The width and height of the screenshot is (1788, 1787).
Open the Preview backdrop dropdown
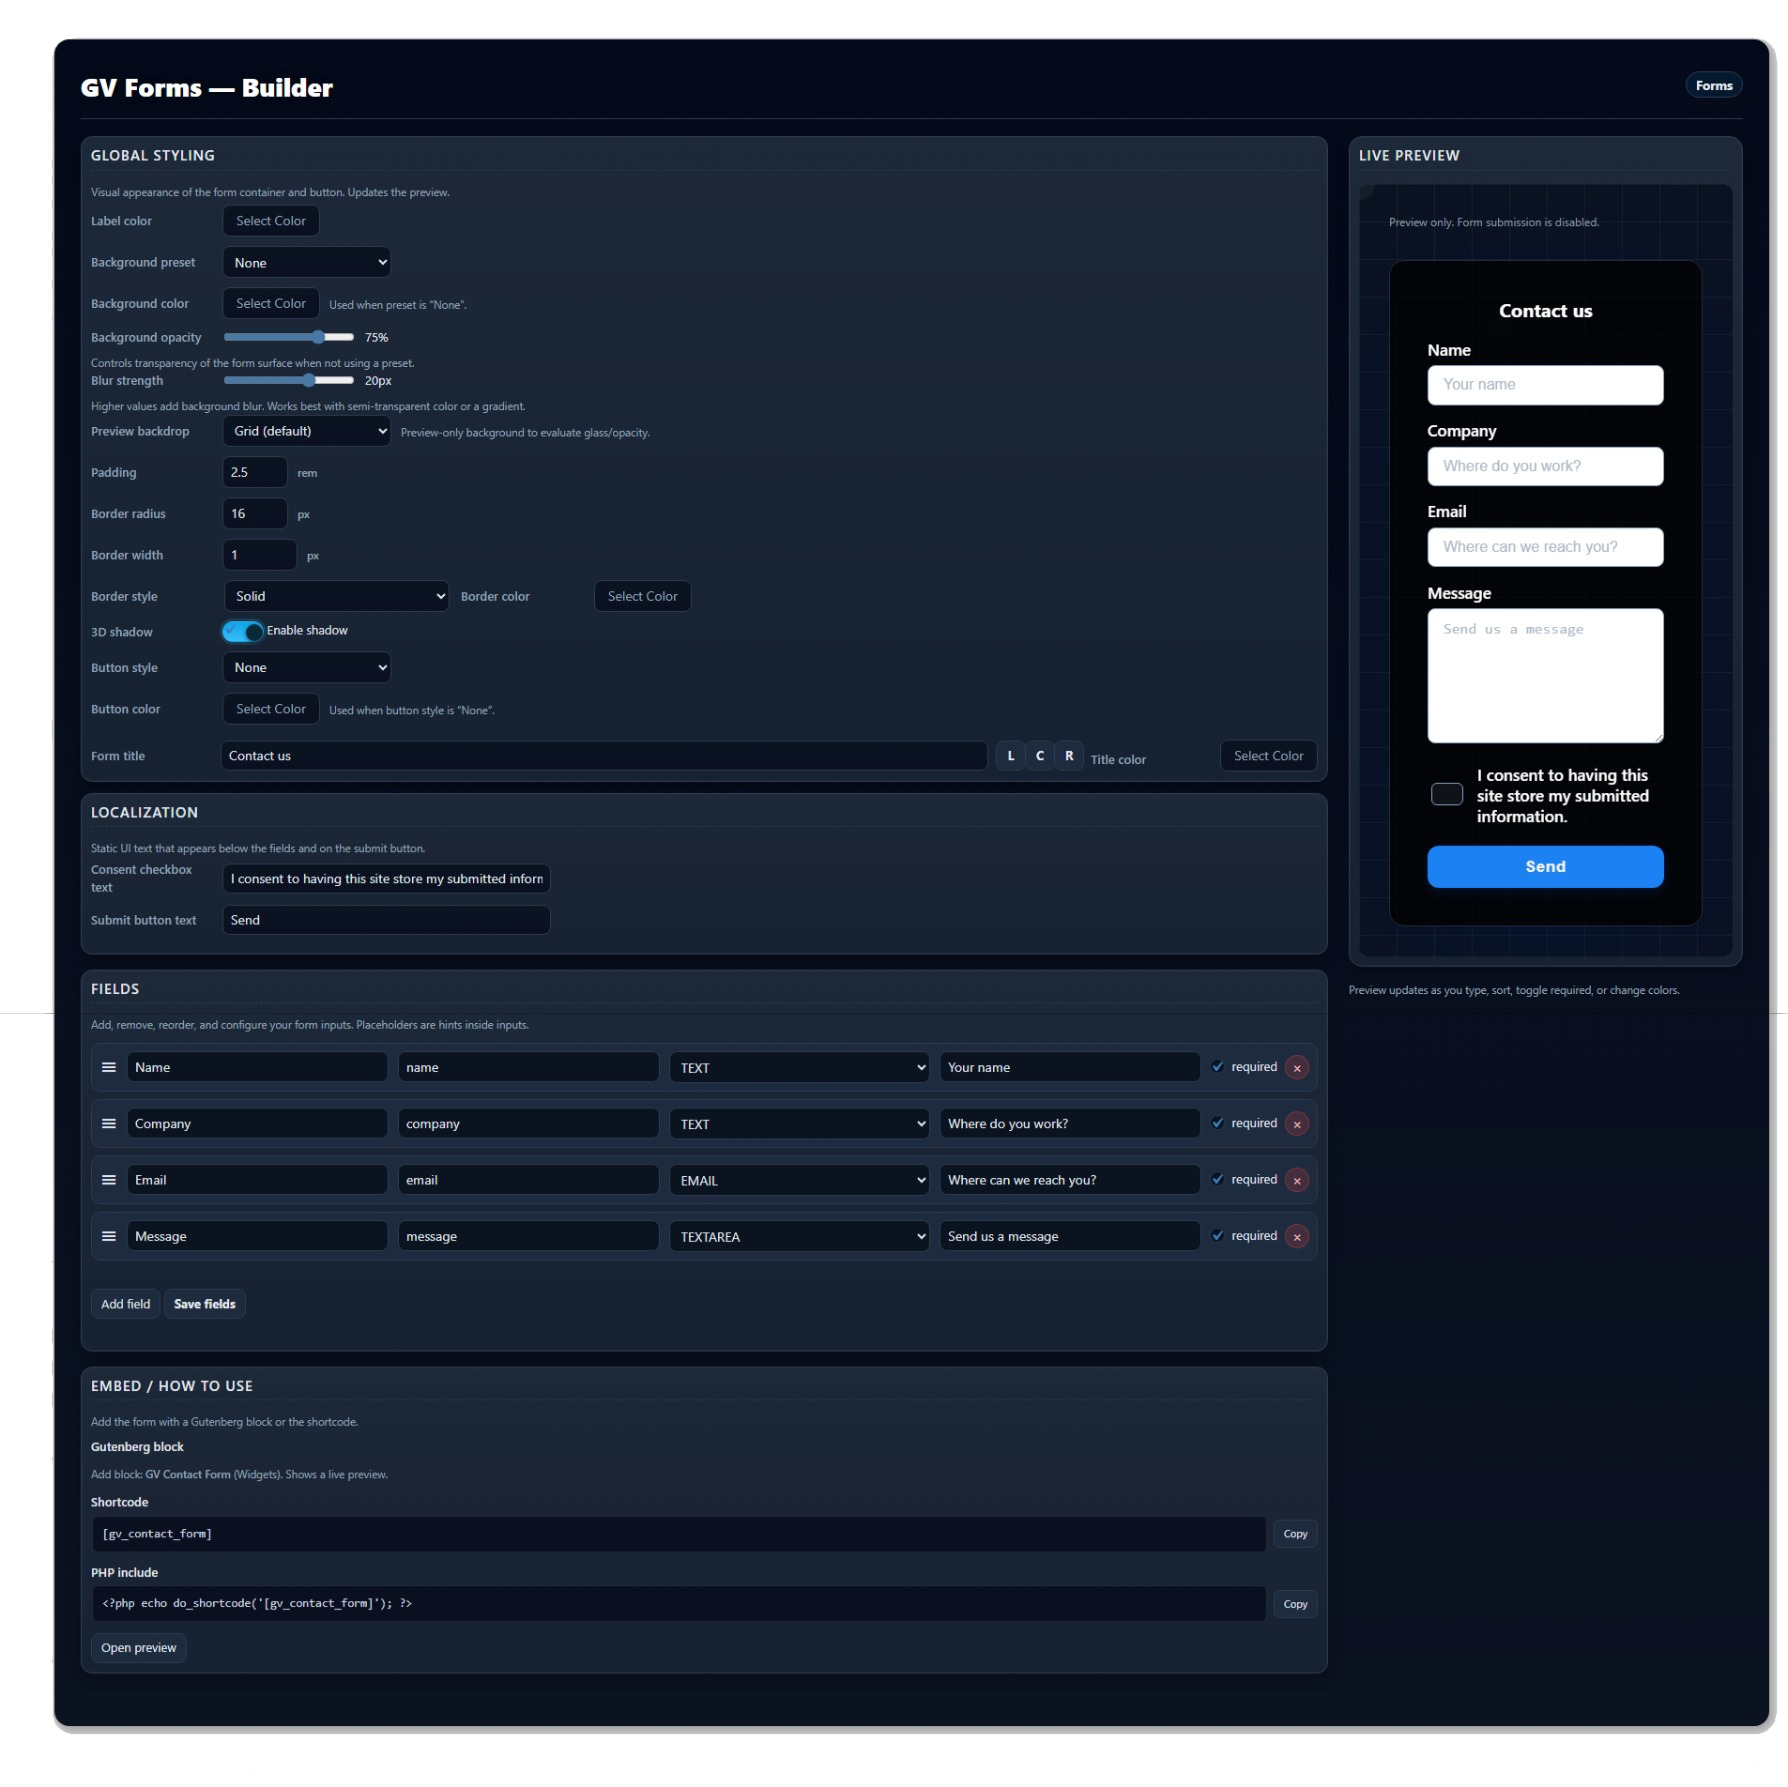(x=306, y=431)
